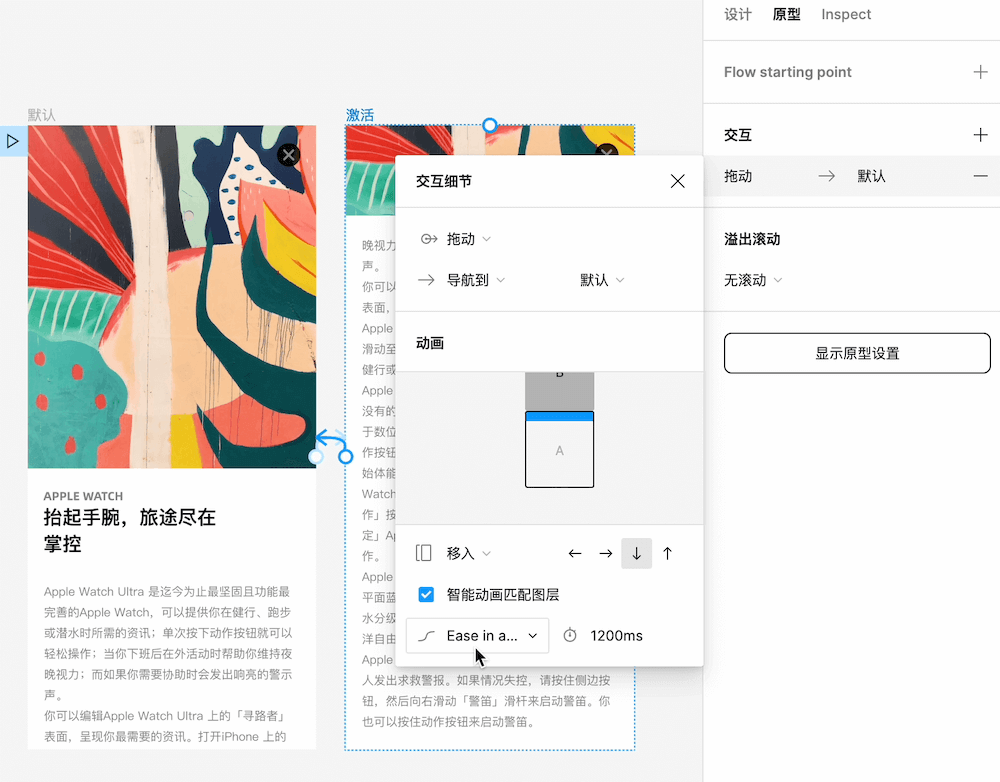This screenshot has height=782, width=1000.
Task: Click the X icon on the Apple Watch artwork
Action: tap(288, 154)
